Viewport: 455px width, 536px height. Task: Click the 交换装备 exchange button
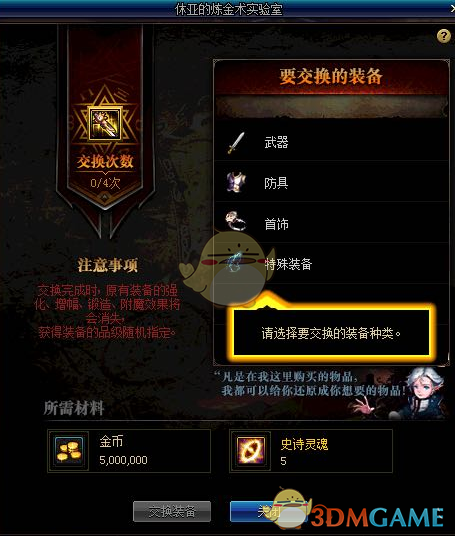172,511
